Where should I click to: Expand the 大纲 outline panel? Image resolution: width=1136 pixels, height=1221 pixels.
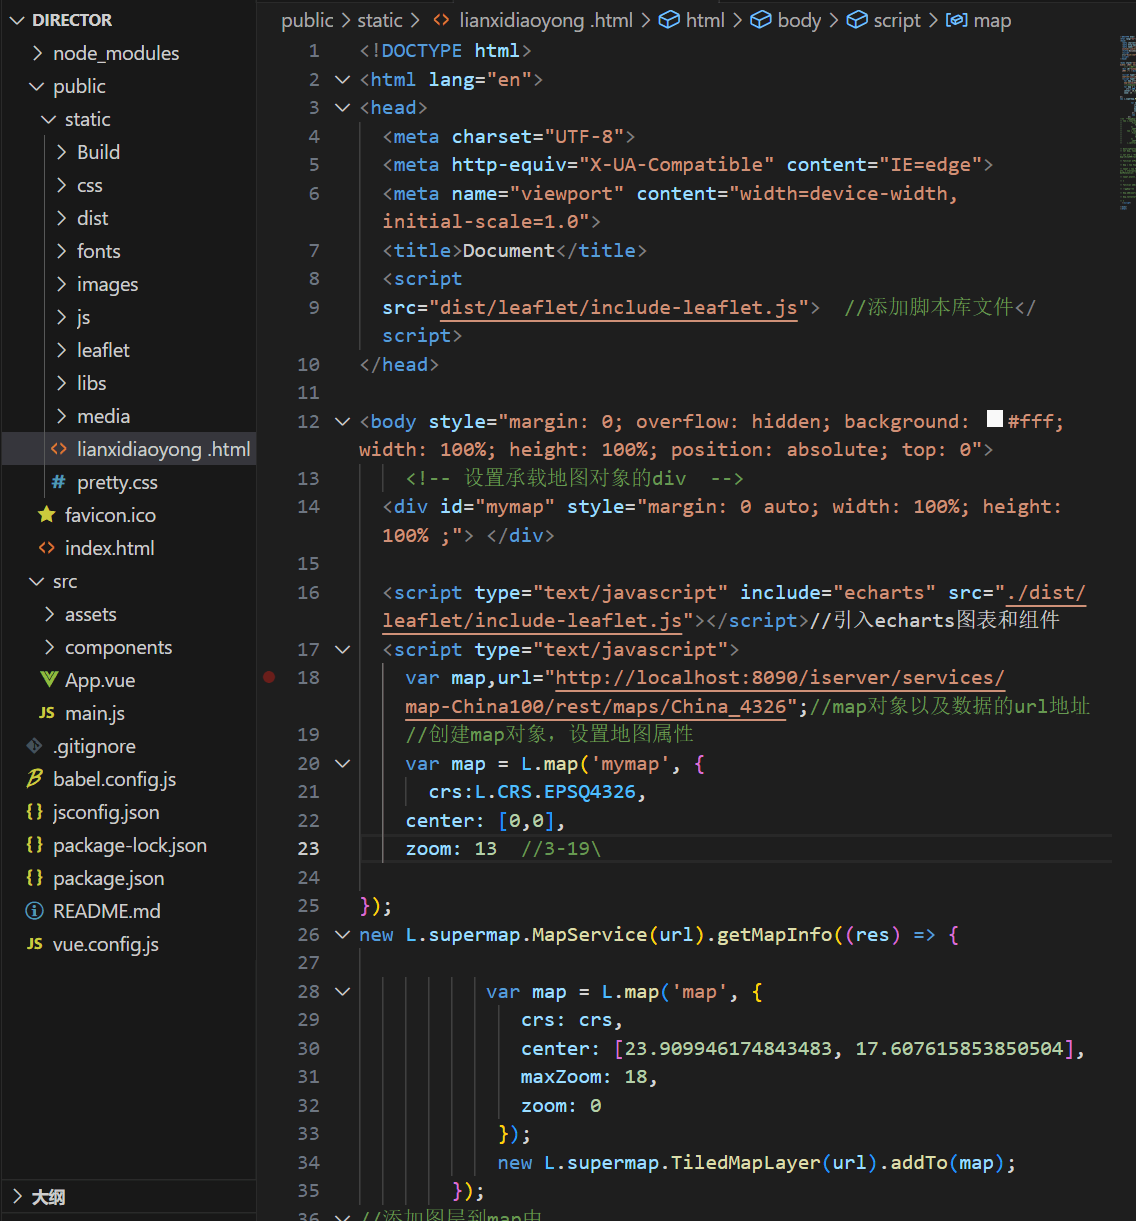point(47,1197)
